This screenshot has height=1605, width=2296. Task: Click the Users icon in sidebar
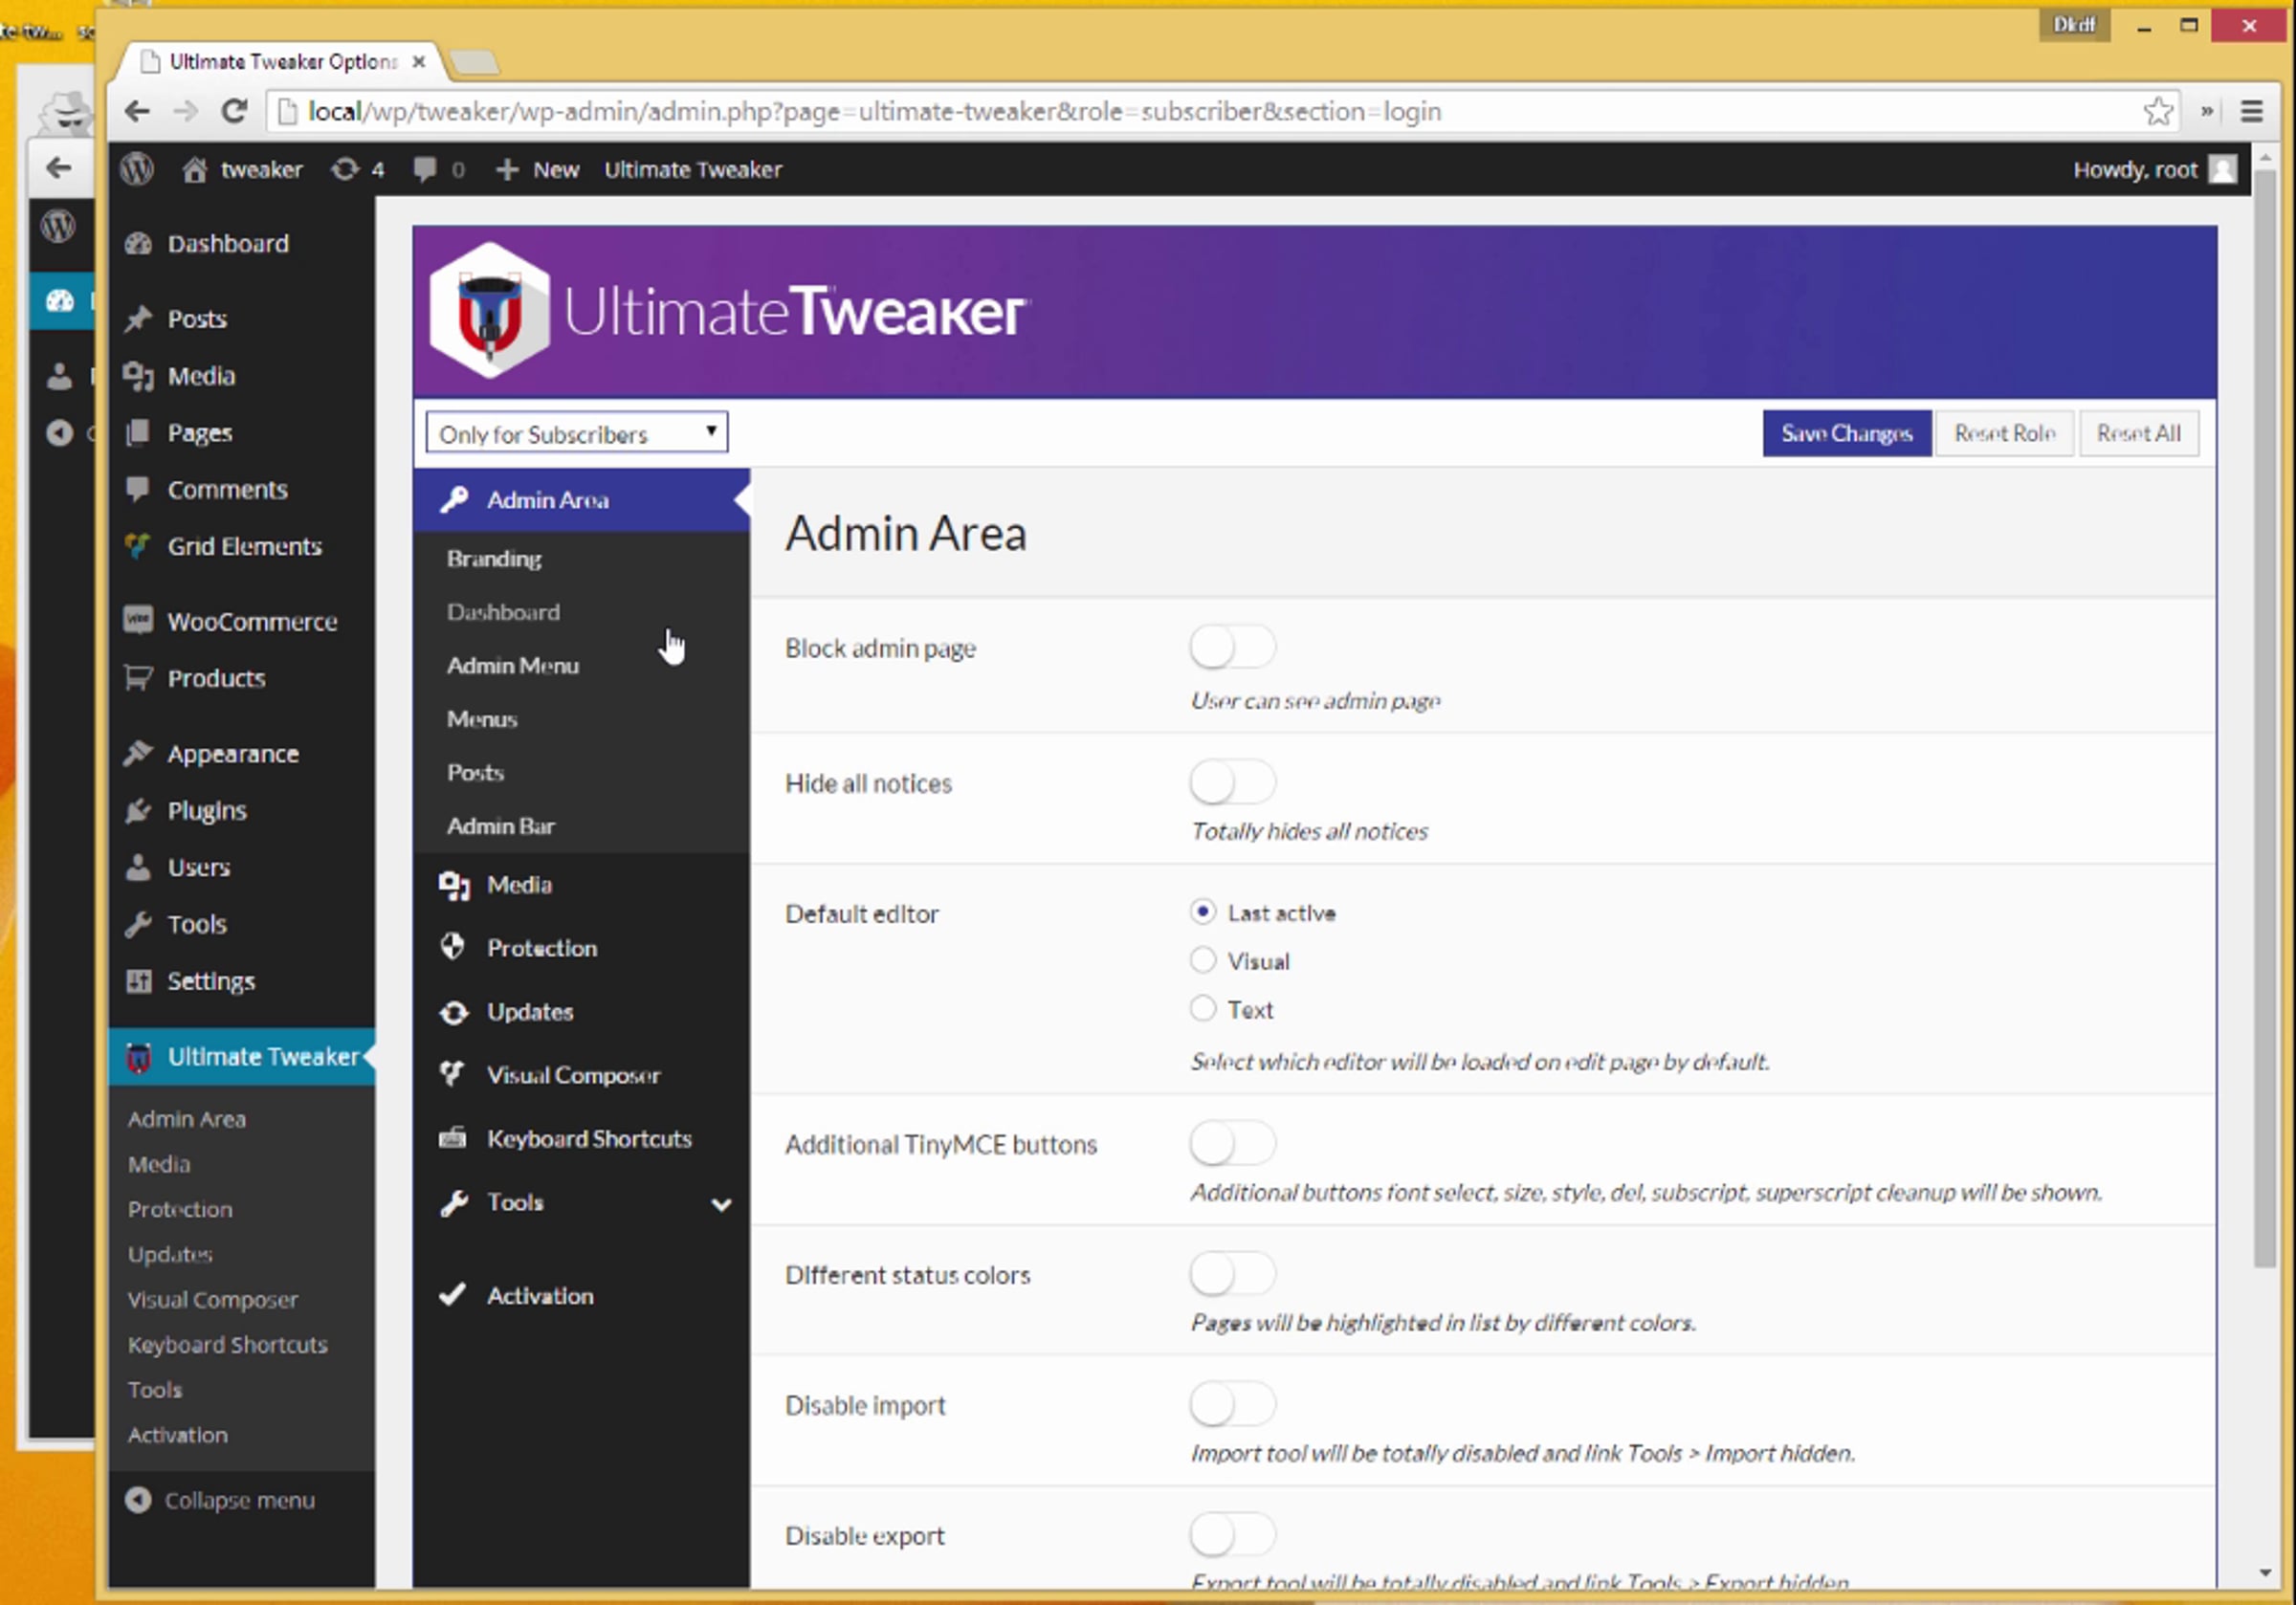138,867
